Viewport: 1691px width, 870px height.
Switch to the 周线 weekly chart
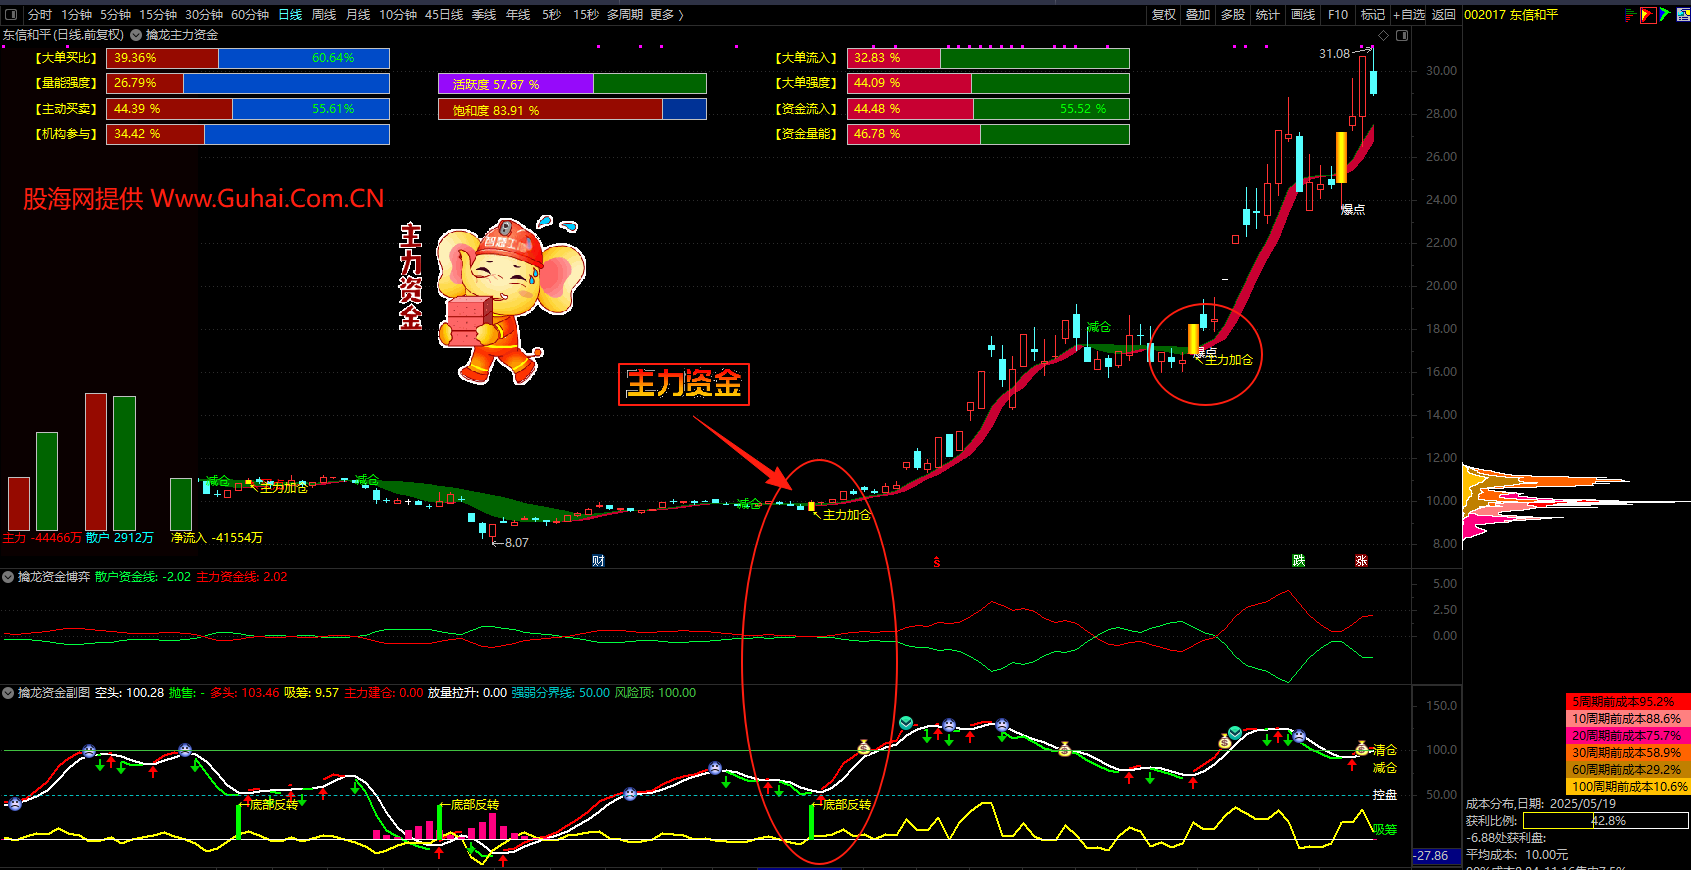point(324,14)
